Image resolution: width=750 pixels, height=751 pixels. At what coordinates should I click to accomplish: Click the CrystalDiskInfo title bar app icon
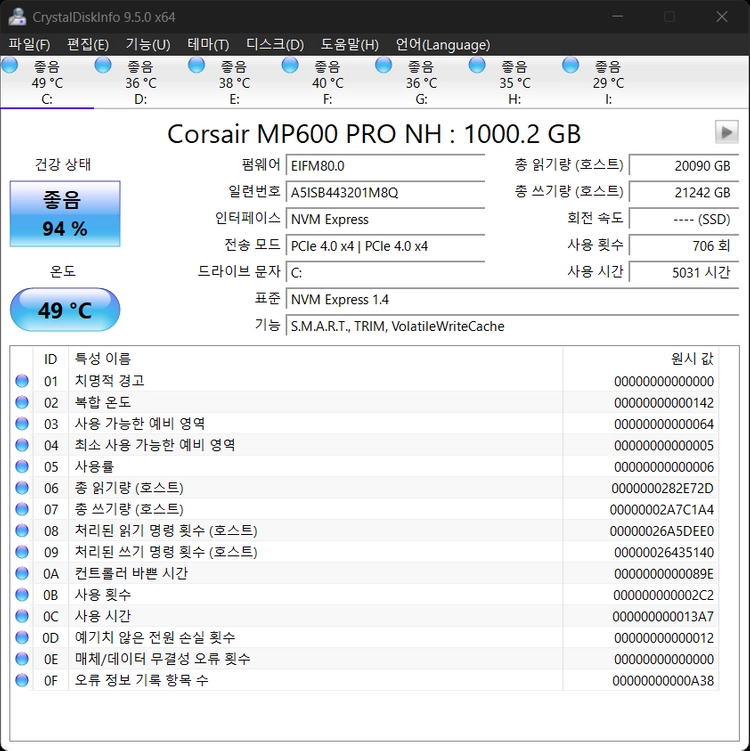pyautogui.click(x=17, y=17)
